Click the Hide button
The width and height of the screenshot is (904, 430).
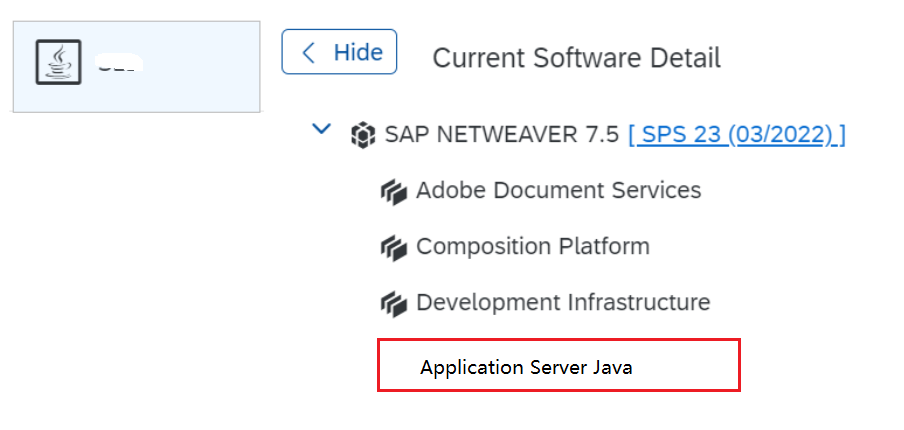339,52
